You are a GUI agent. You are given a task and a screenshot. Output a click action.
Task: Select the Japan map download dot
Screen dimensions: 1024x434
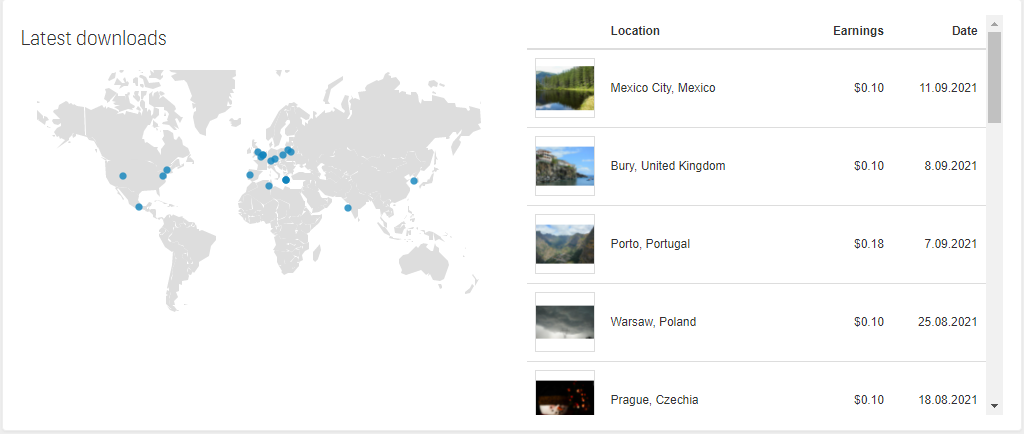pos(413,181)
